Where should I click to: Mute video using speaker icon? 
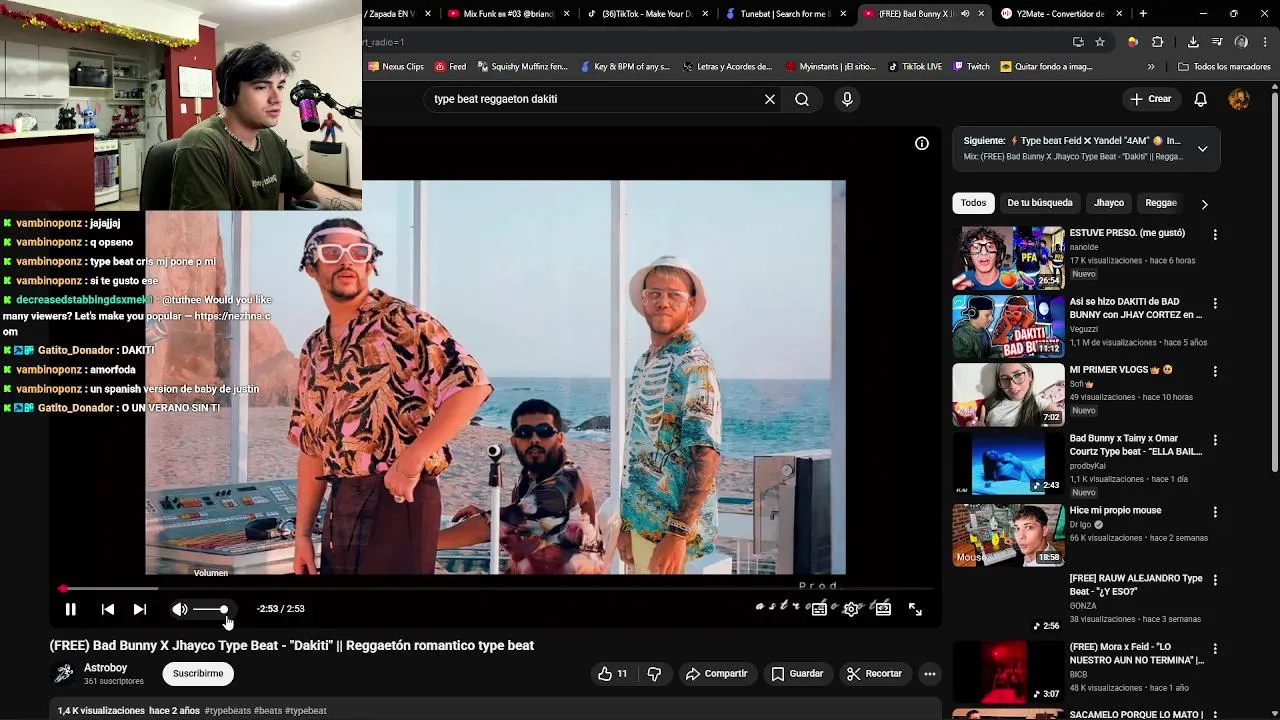tap(180, 609)
